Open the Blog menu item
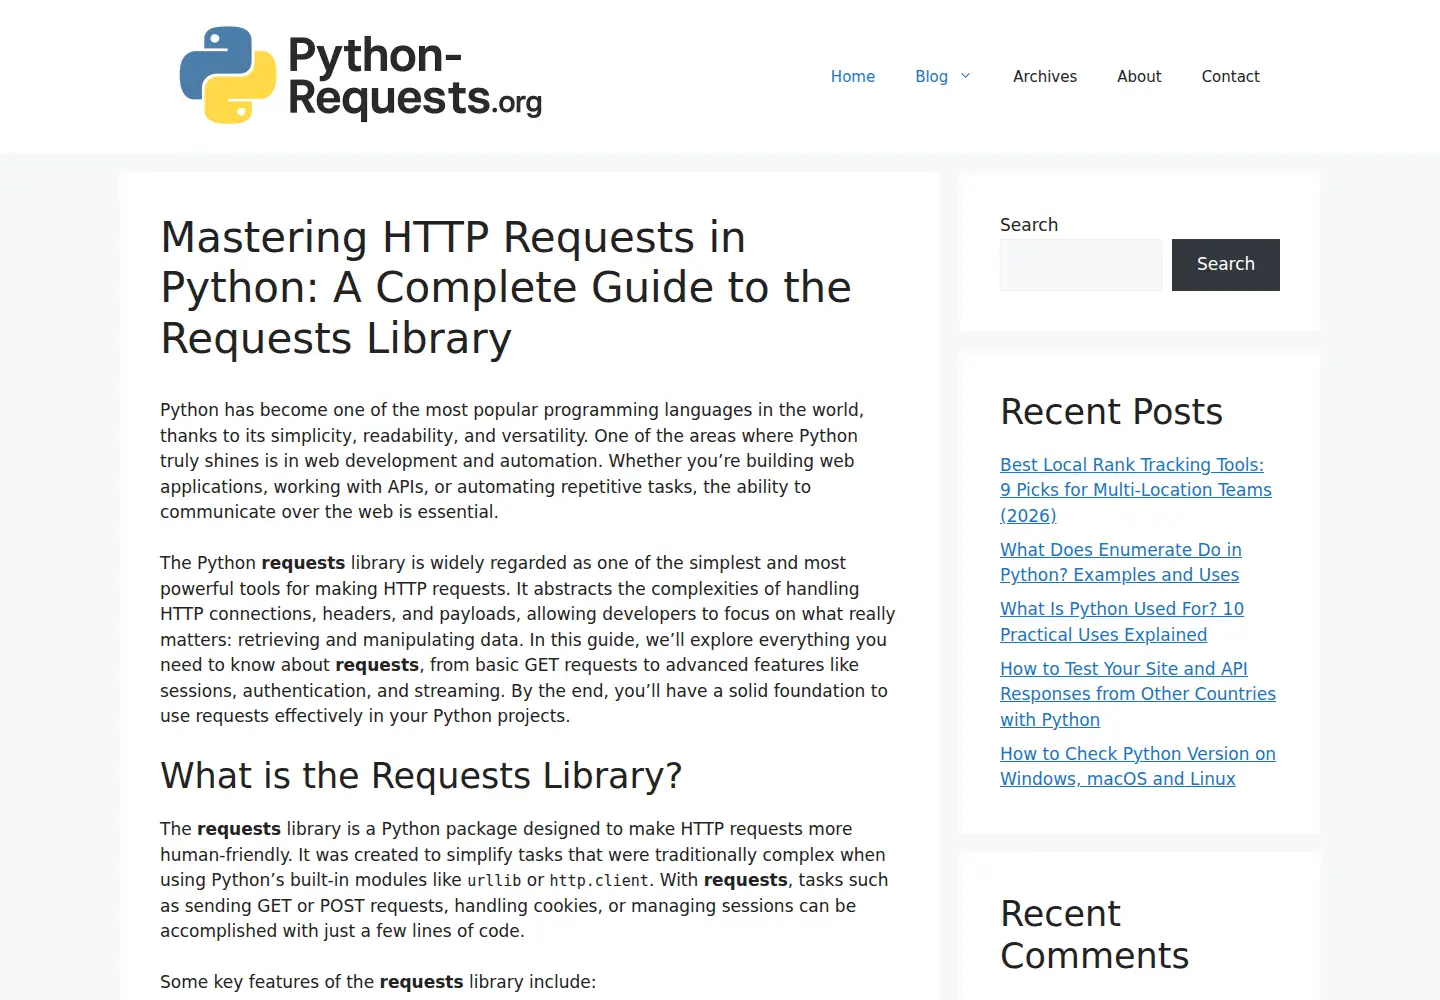The image size is (1440, 1000). click(x=931, y=76)
